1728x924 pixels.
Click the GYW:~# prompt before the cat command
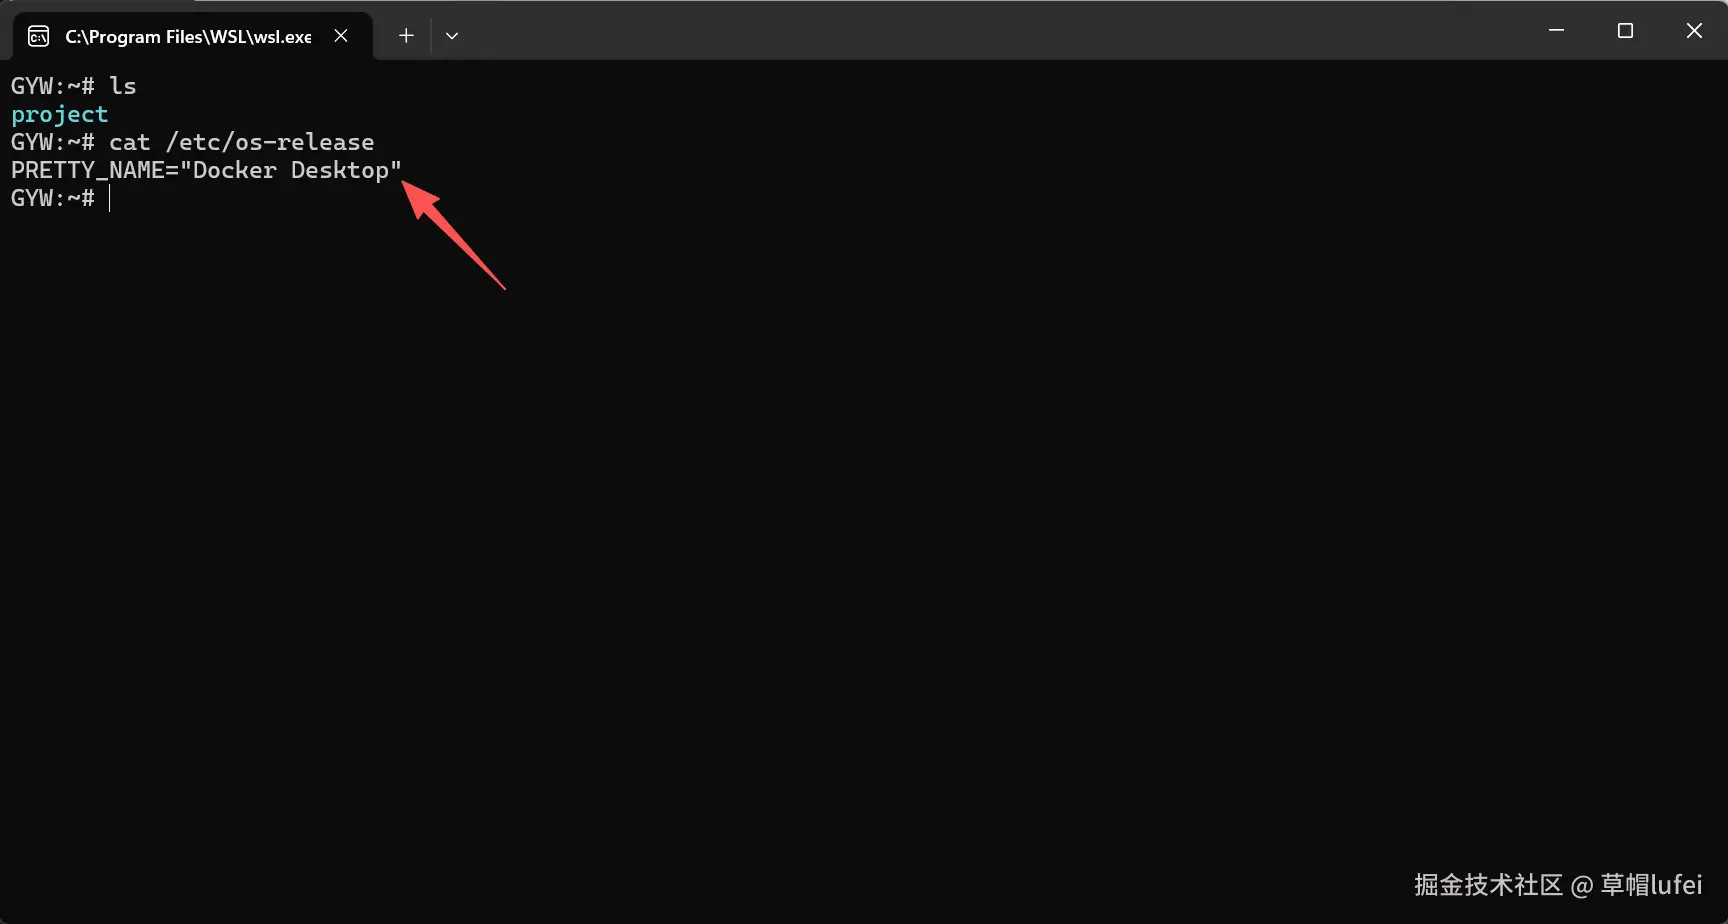(53, 142)
